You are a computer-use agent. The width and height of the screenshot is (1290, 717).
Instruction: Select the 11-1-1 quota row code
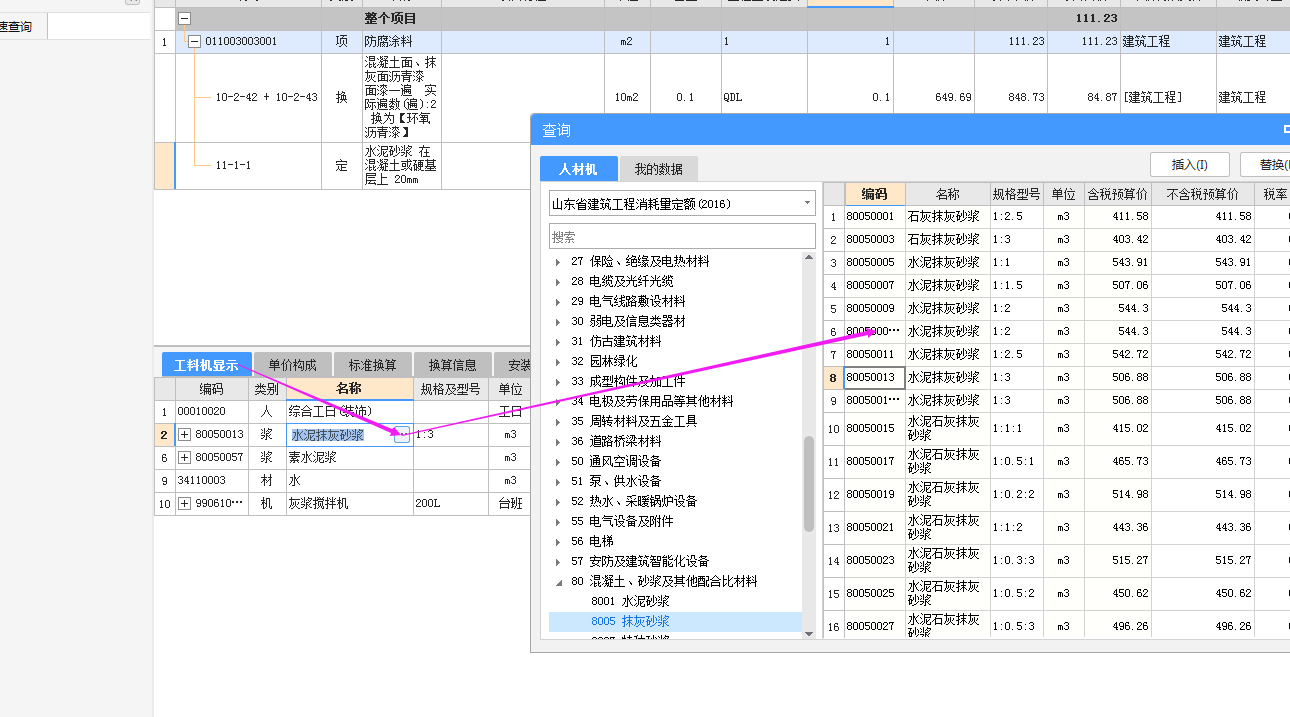[233, 166]
